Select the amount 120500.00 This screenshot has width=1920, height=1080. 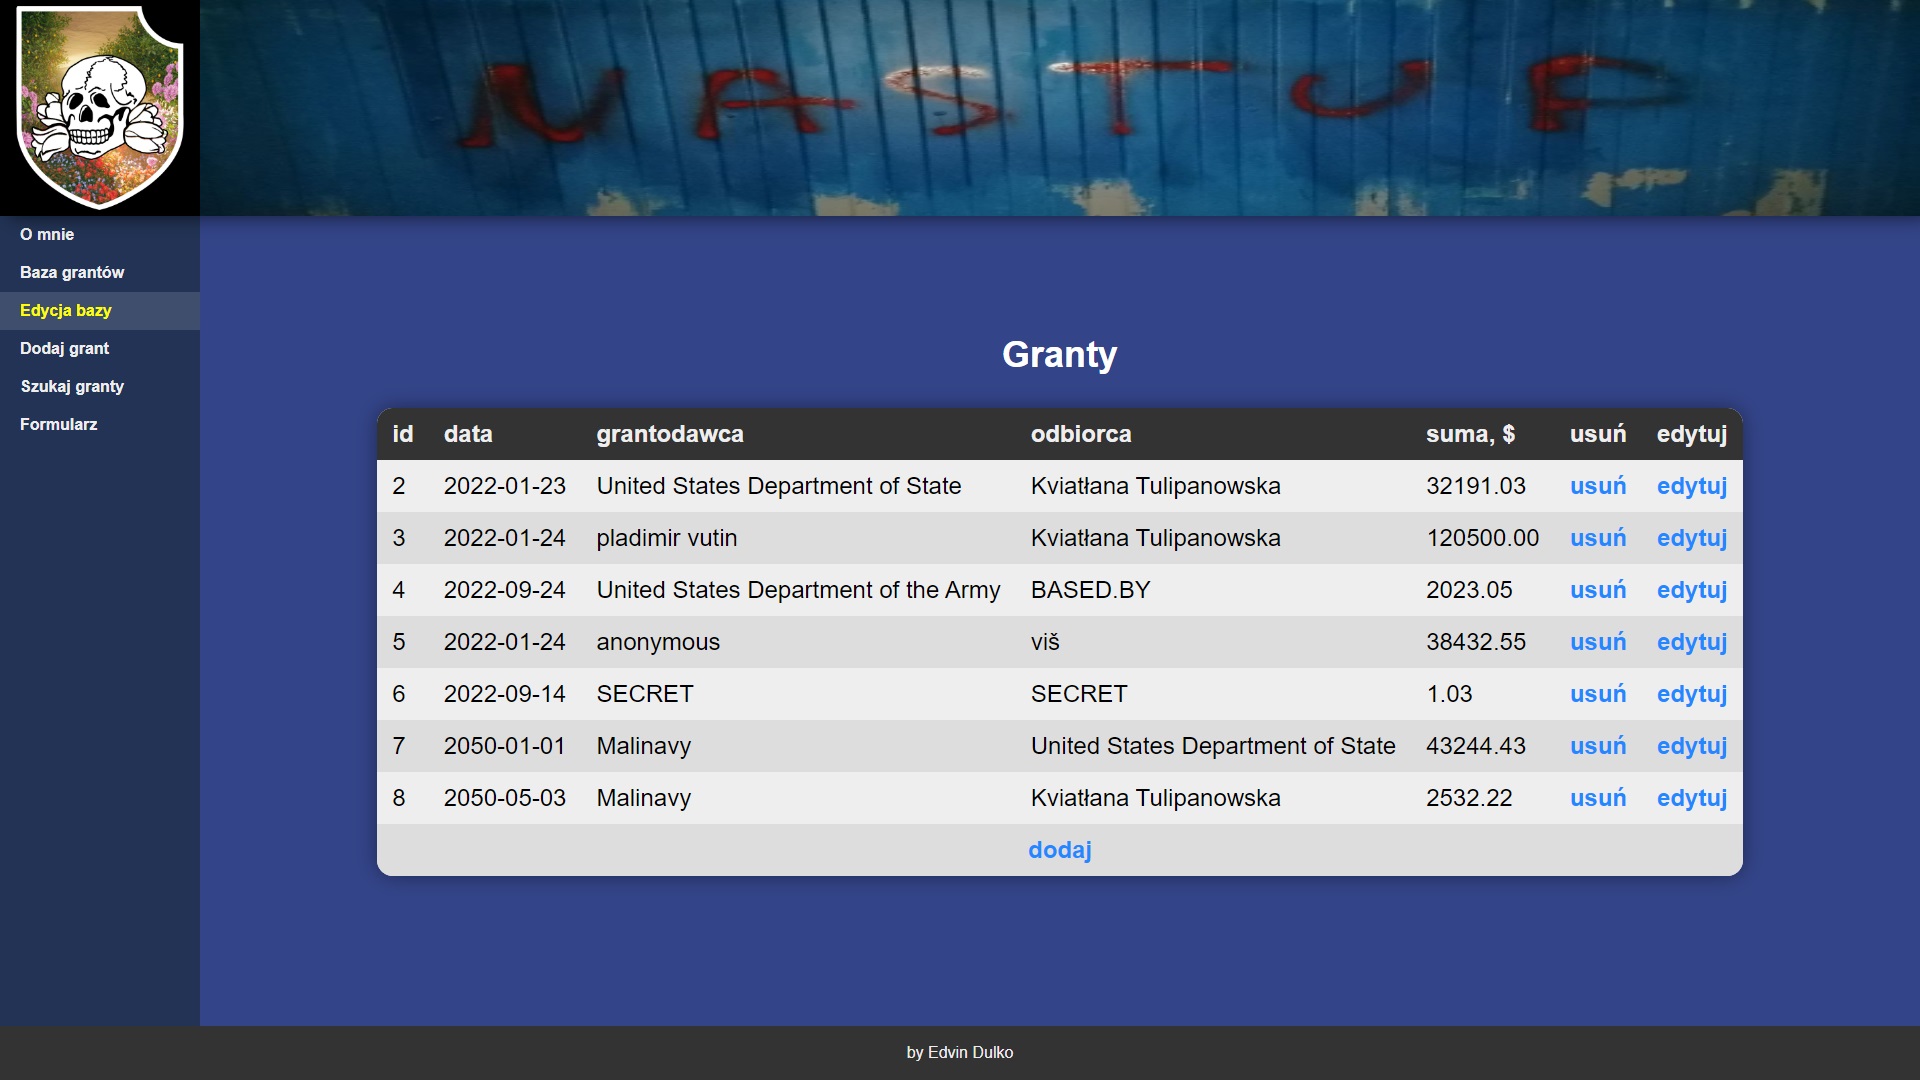(x=1483, y=538)
